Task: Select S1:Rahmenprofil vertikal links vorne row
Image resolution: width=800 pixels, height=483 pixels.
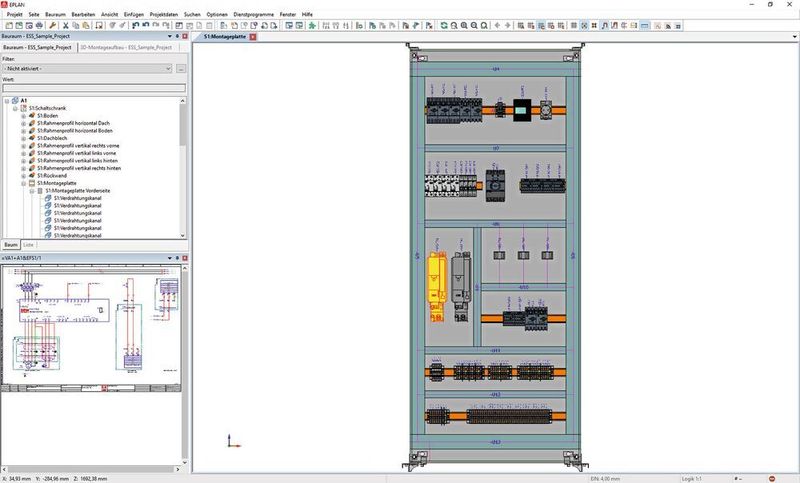Action: (77, 153)
